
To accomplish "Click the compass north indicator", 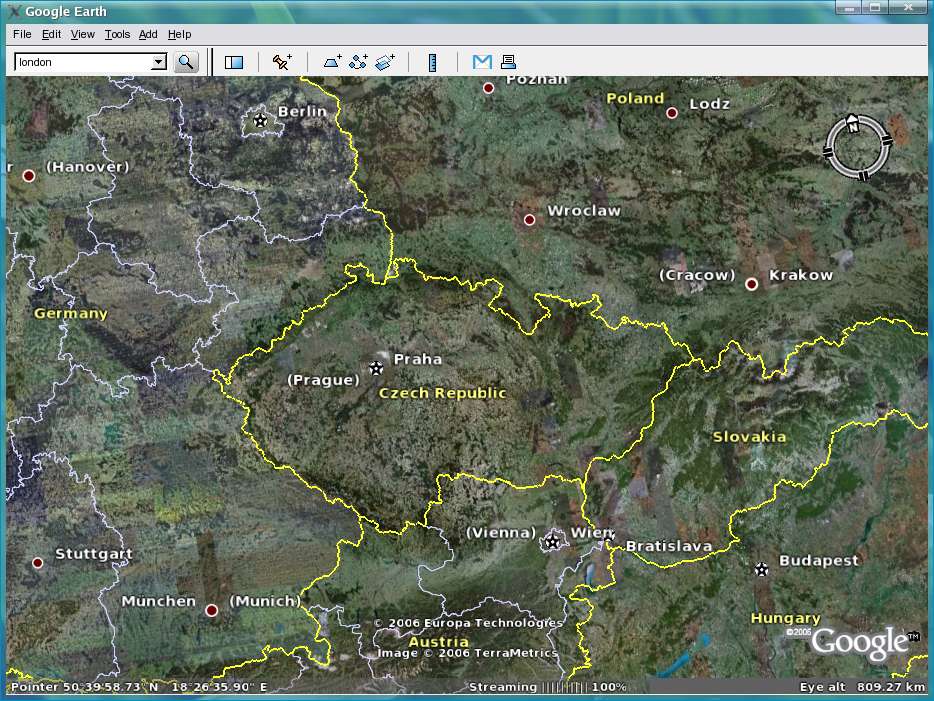I will click(x=852, y=124).
